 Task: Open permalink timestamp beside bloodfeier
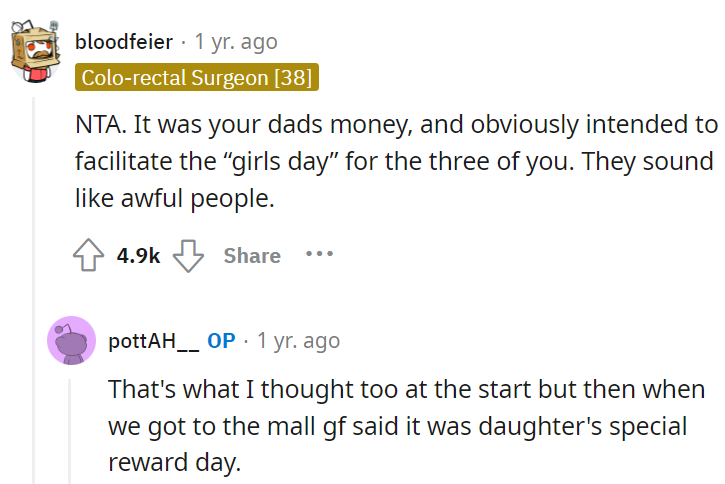pos(236,42)
